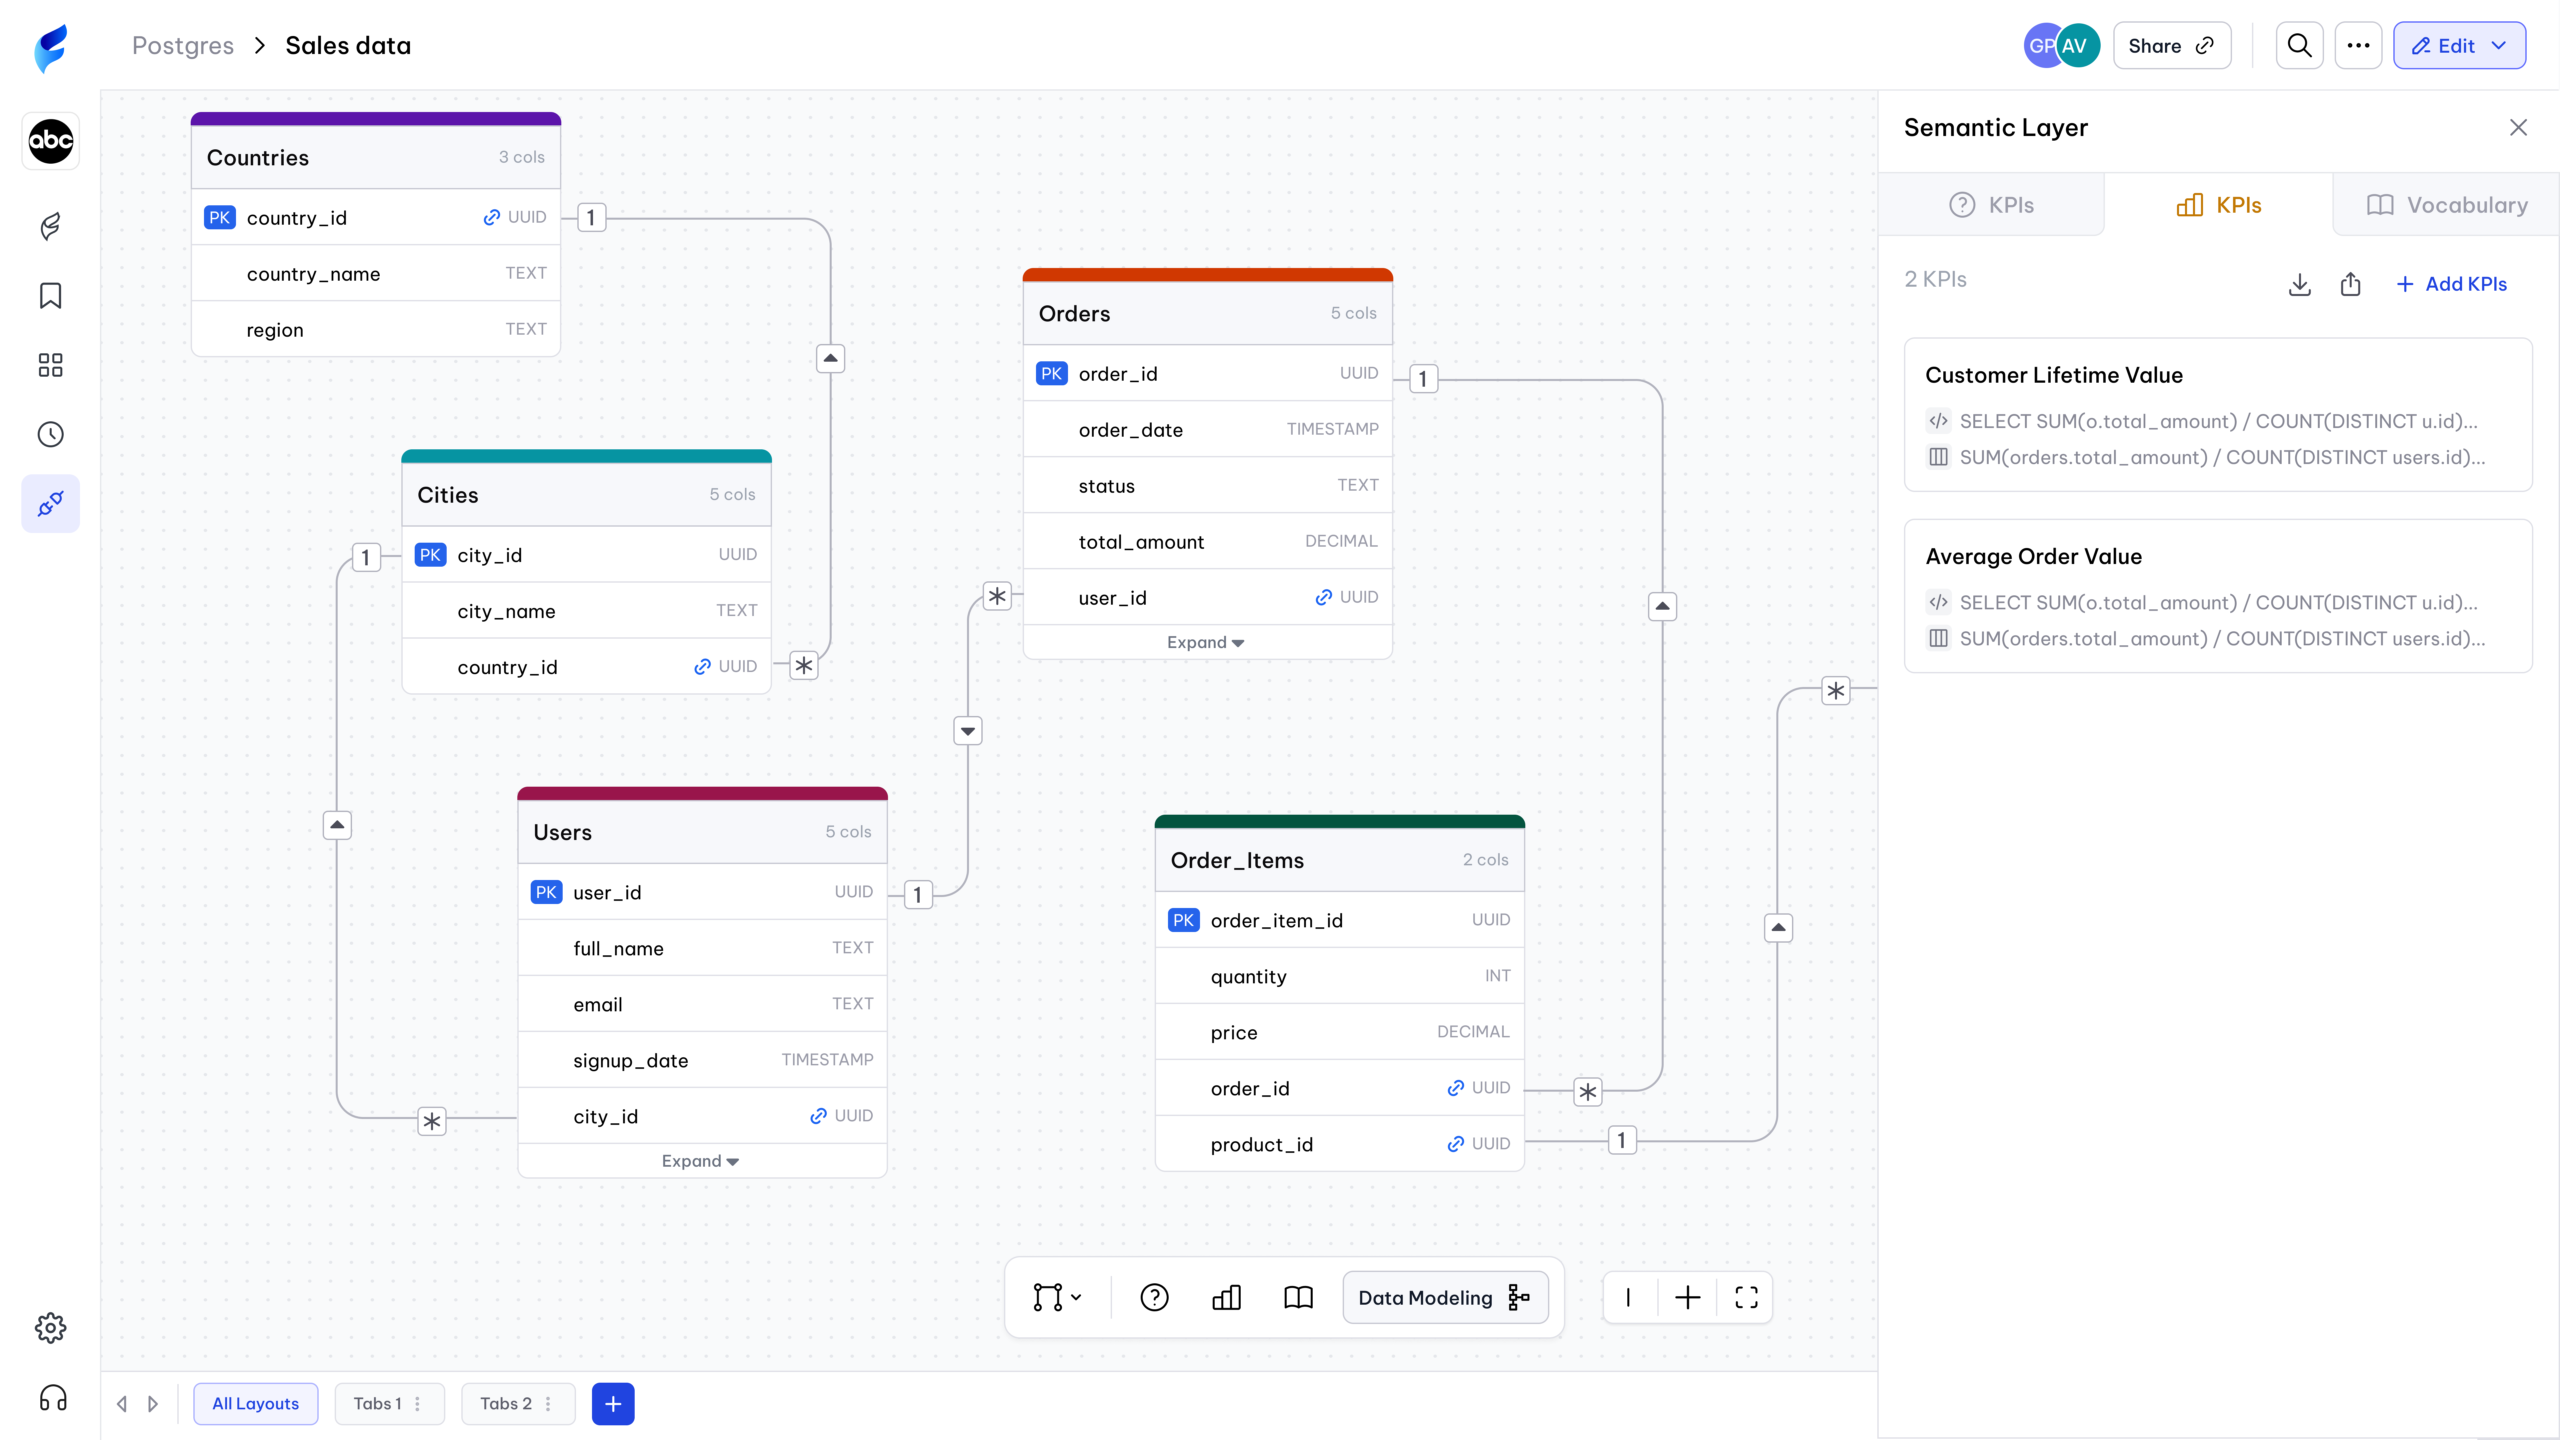Switch to the Vocabulary tab

click(x=2447, y=205)
